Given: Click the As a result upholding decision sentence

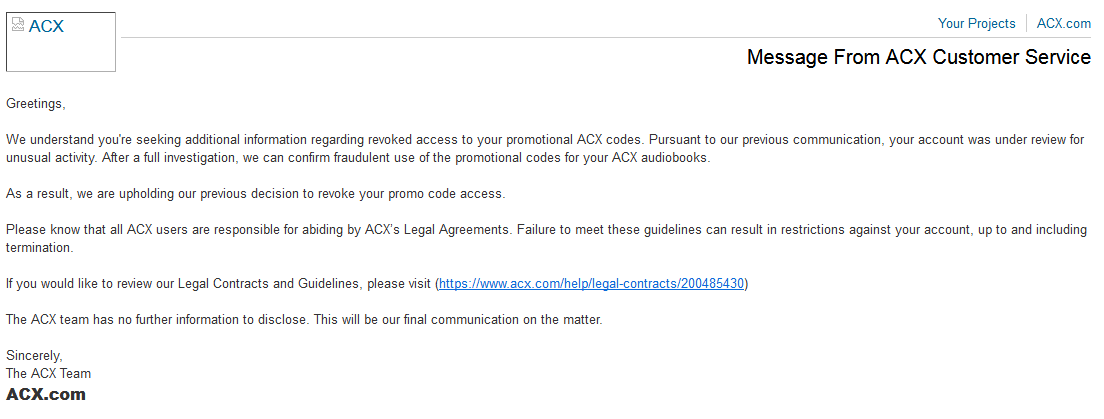Looking at the screenshot, I should point(256,194).
